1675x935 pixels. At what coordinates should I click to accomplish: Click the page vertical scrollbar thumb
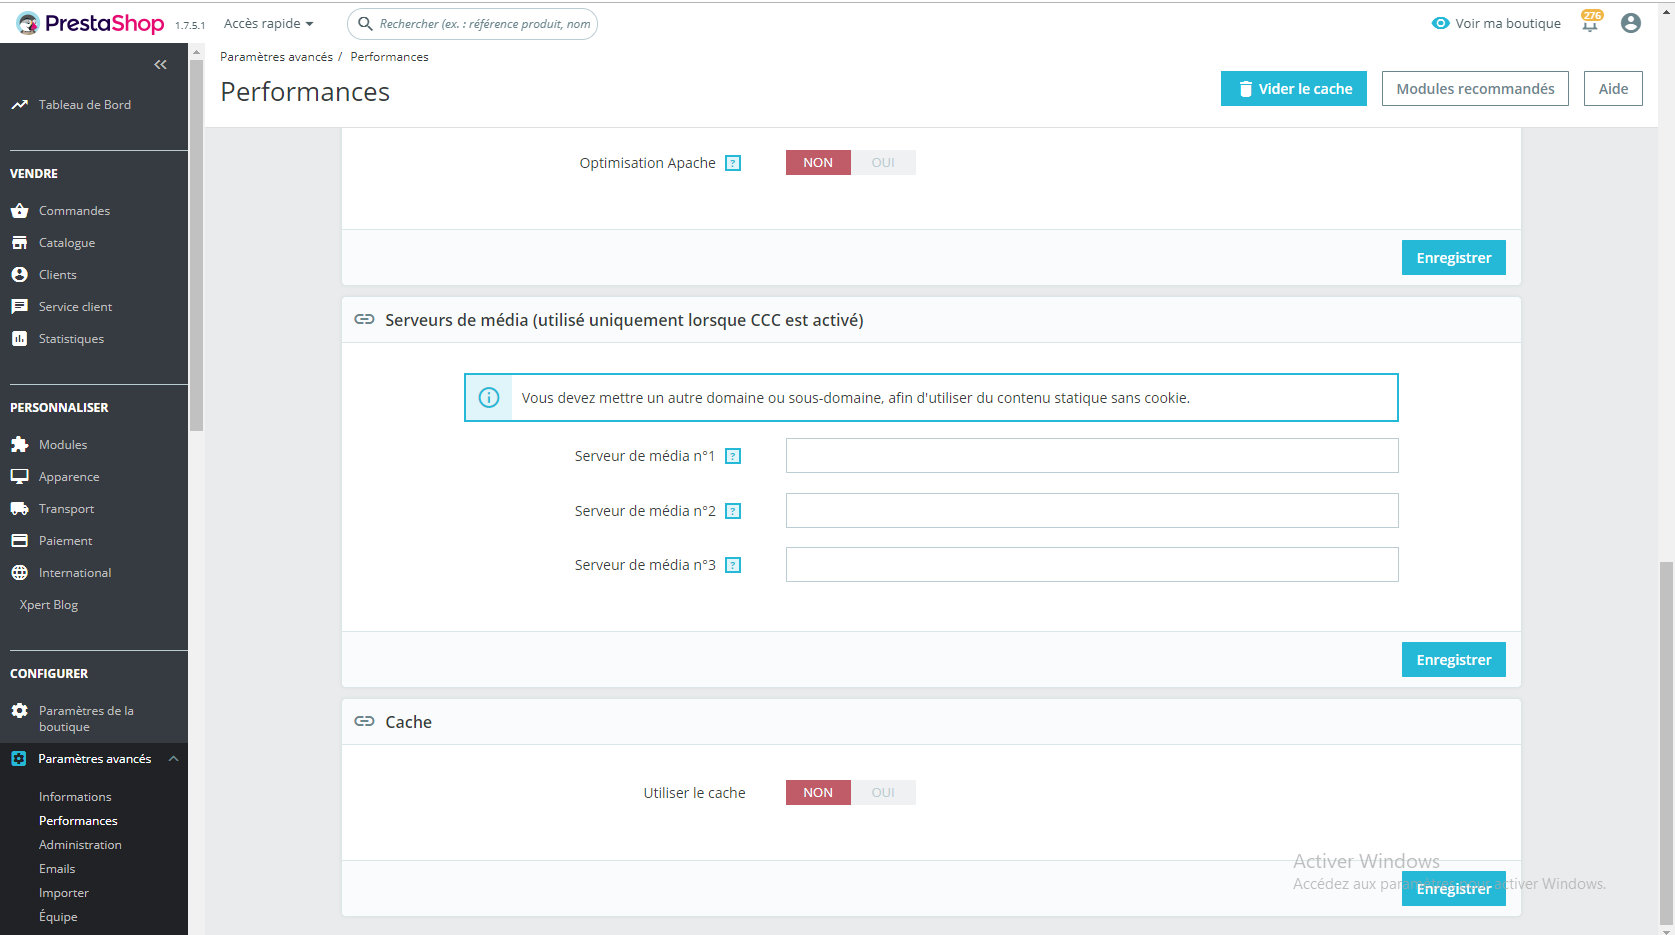[x=1666, y=742]
